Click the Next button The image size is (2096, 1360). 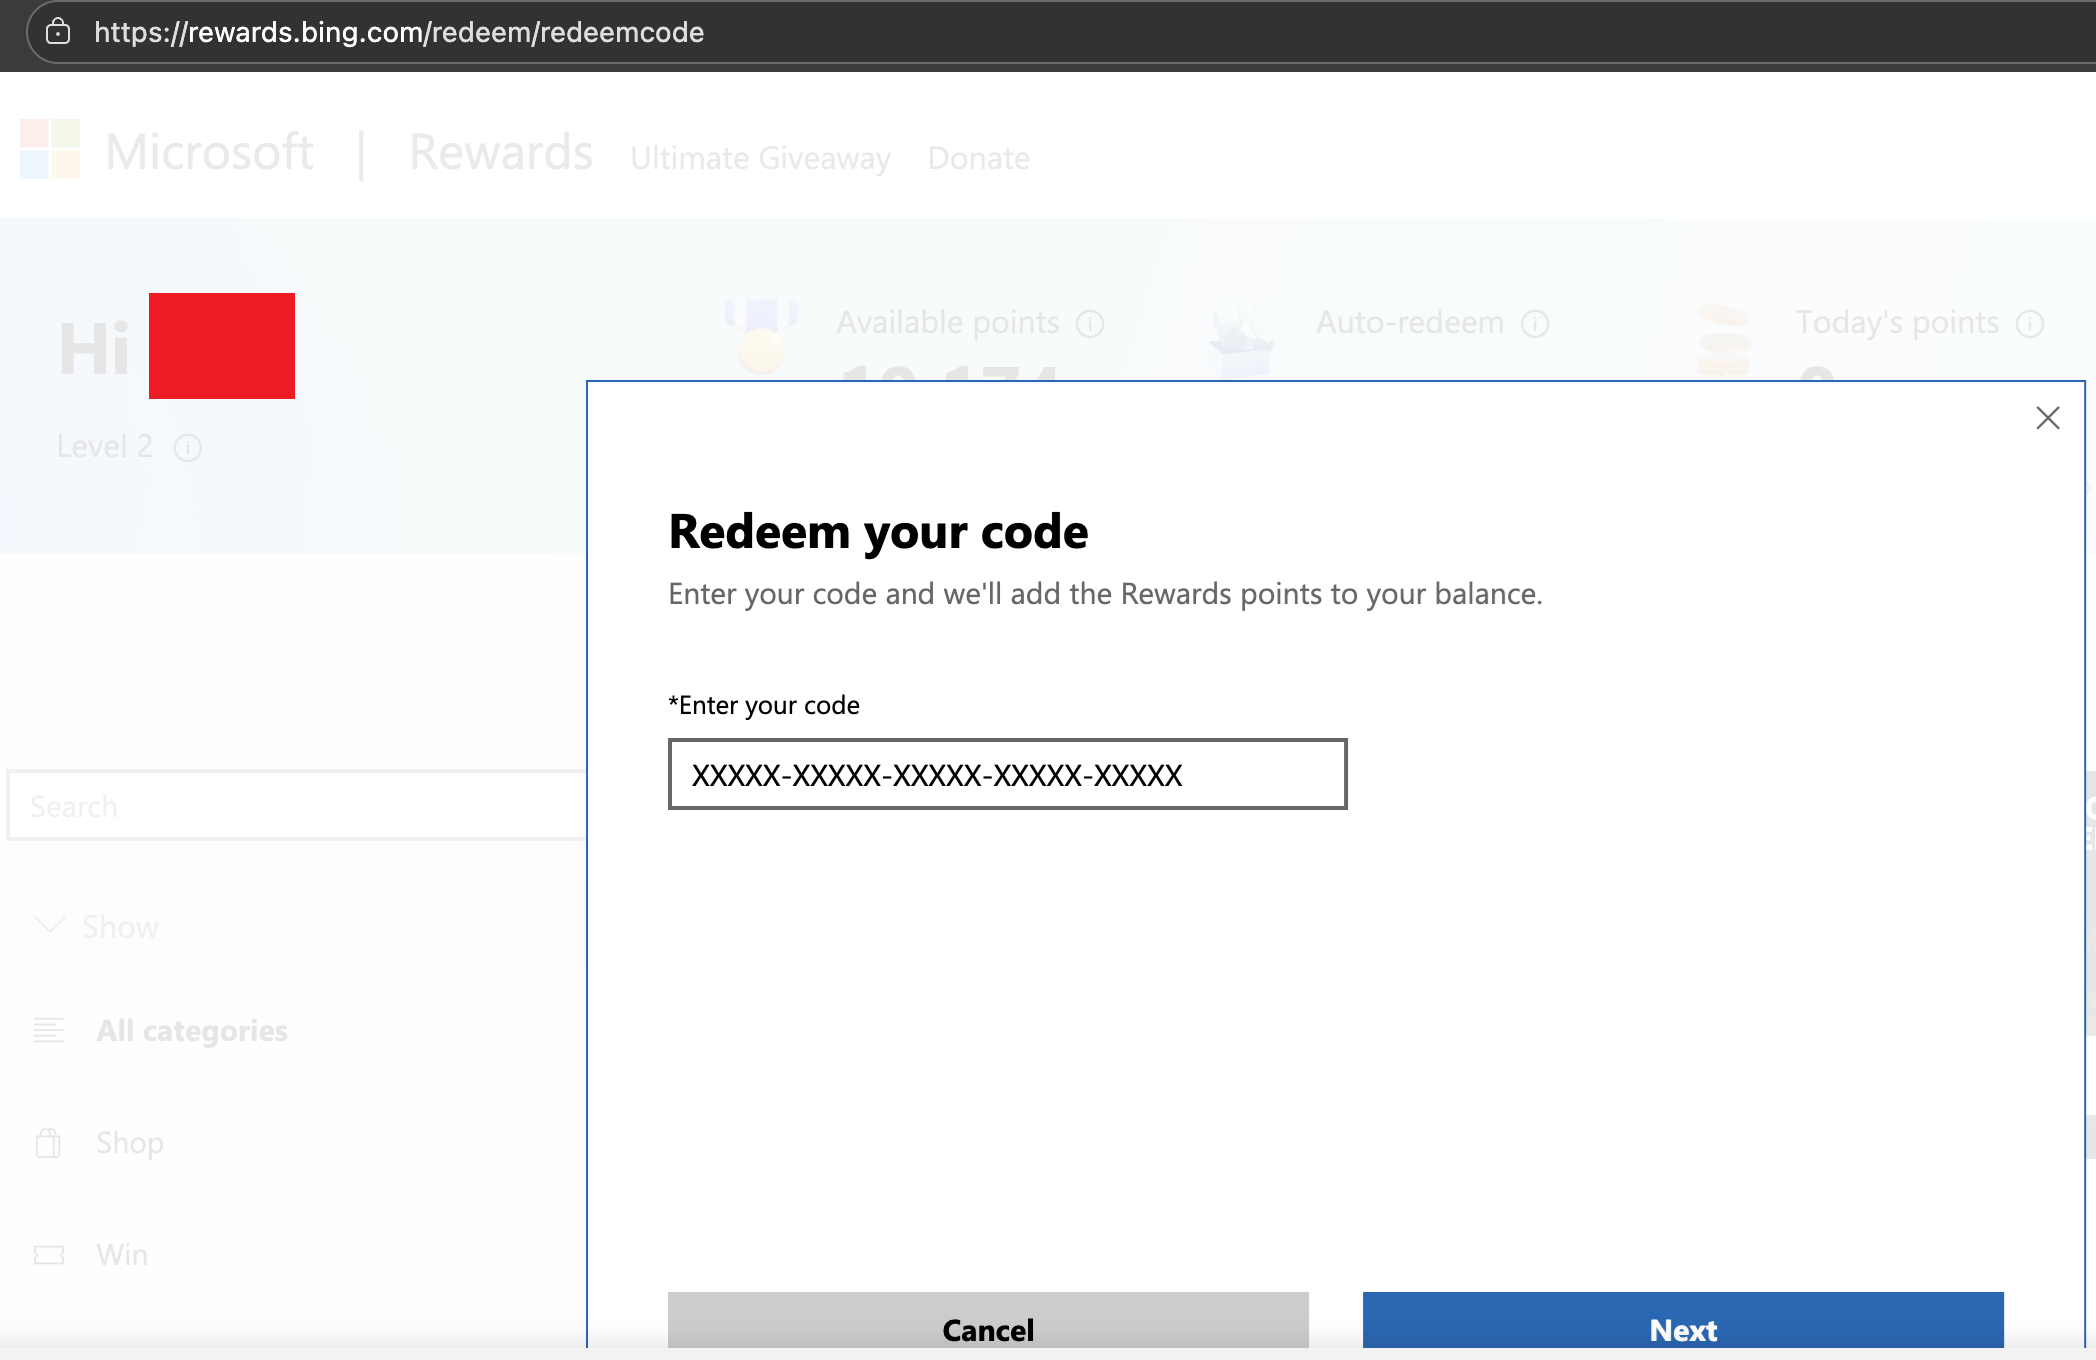[x=1683, y=1330]
